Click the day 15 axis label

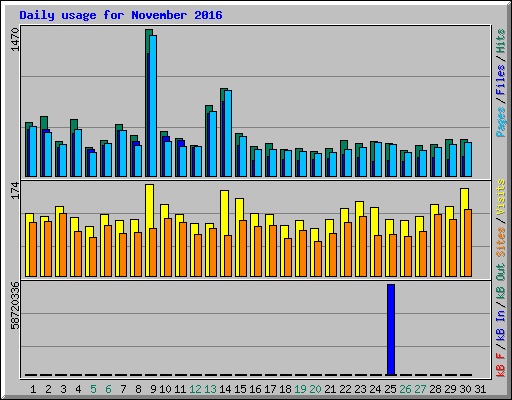click(240, 389)
